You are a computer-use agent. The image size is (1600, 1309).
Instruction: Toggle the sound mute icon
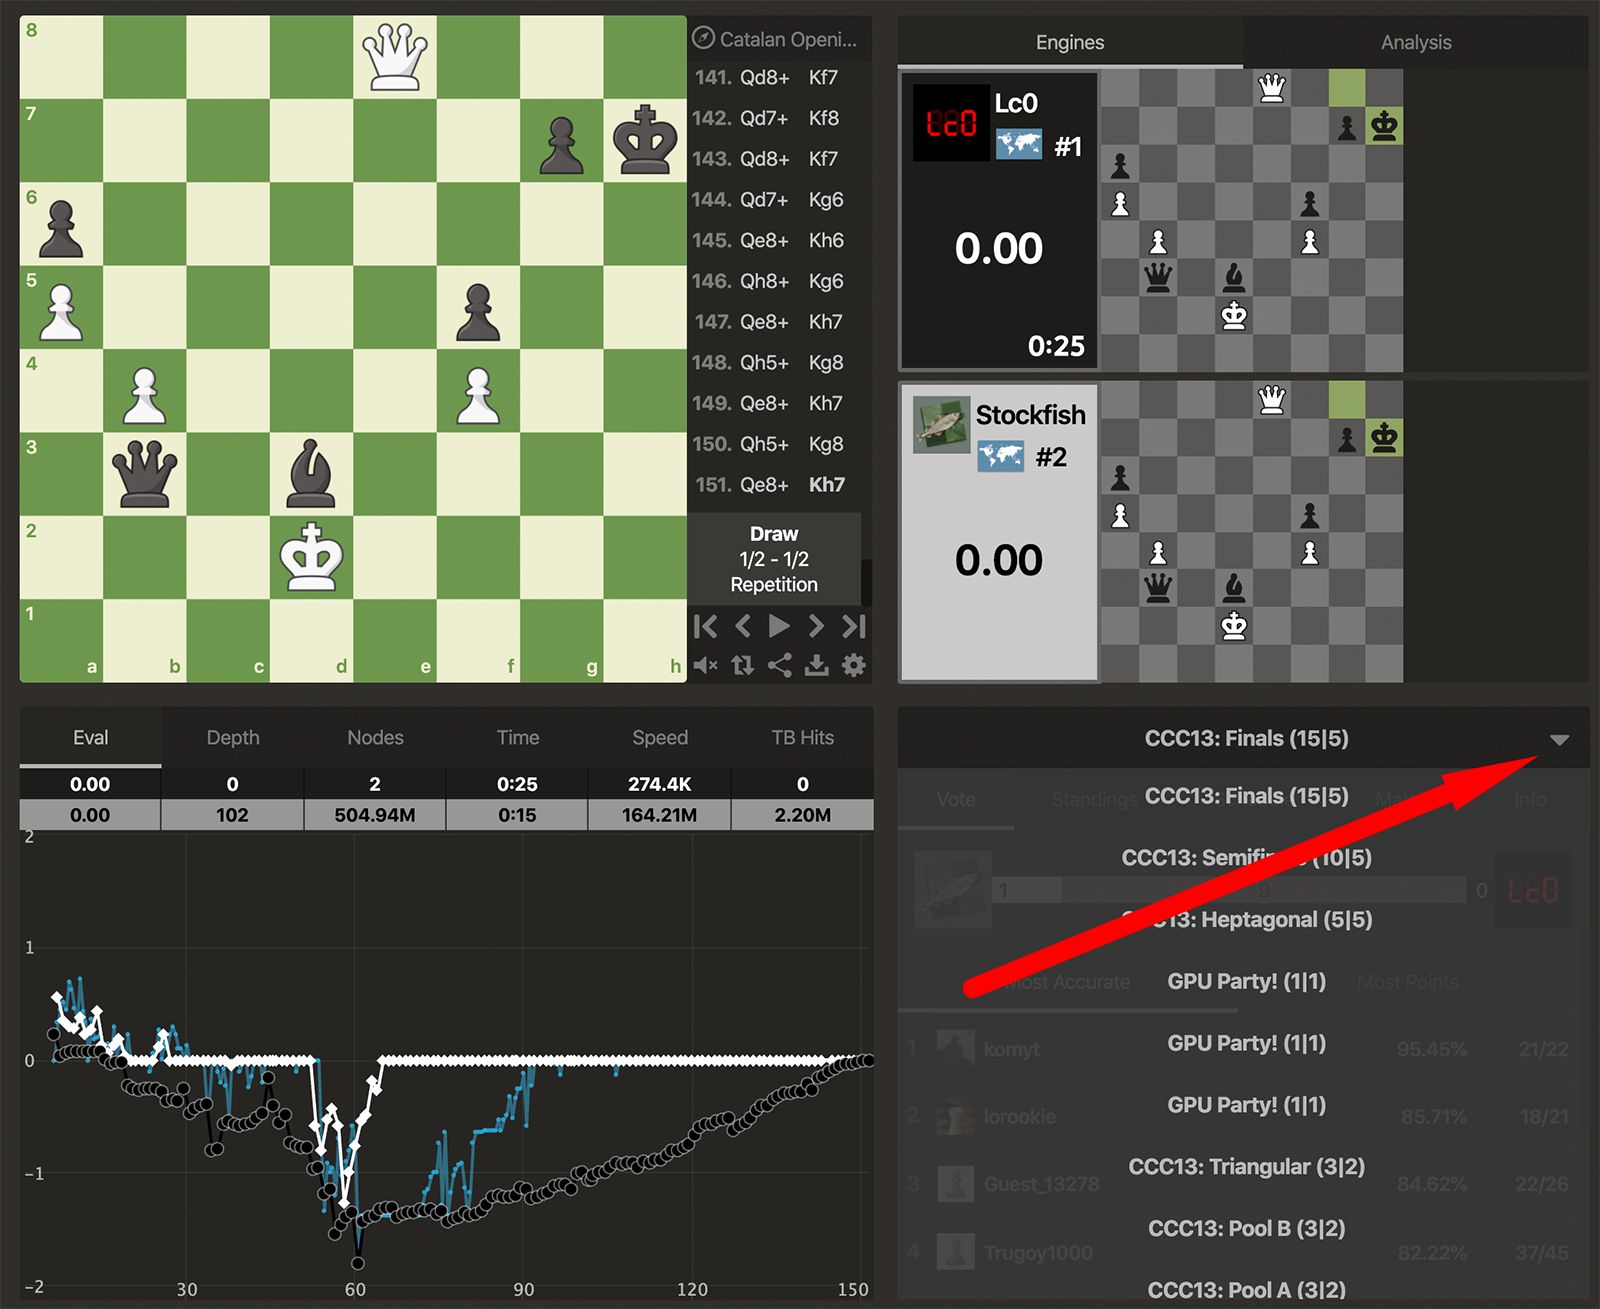tap(705, 666)
